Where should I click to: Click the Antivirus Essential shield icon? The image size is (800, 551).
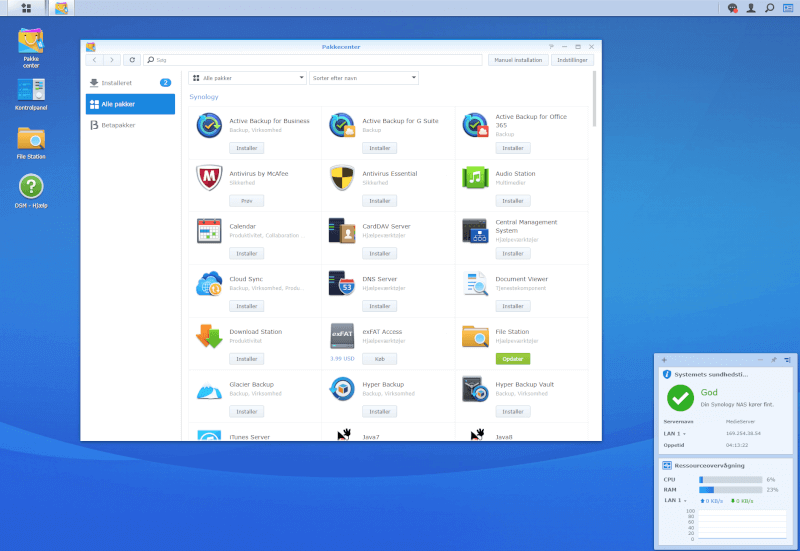pyautogui.click(x=342, y=178)
